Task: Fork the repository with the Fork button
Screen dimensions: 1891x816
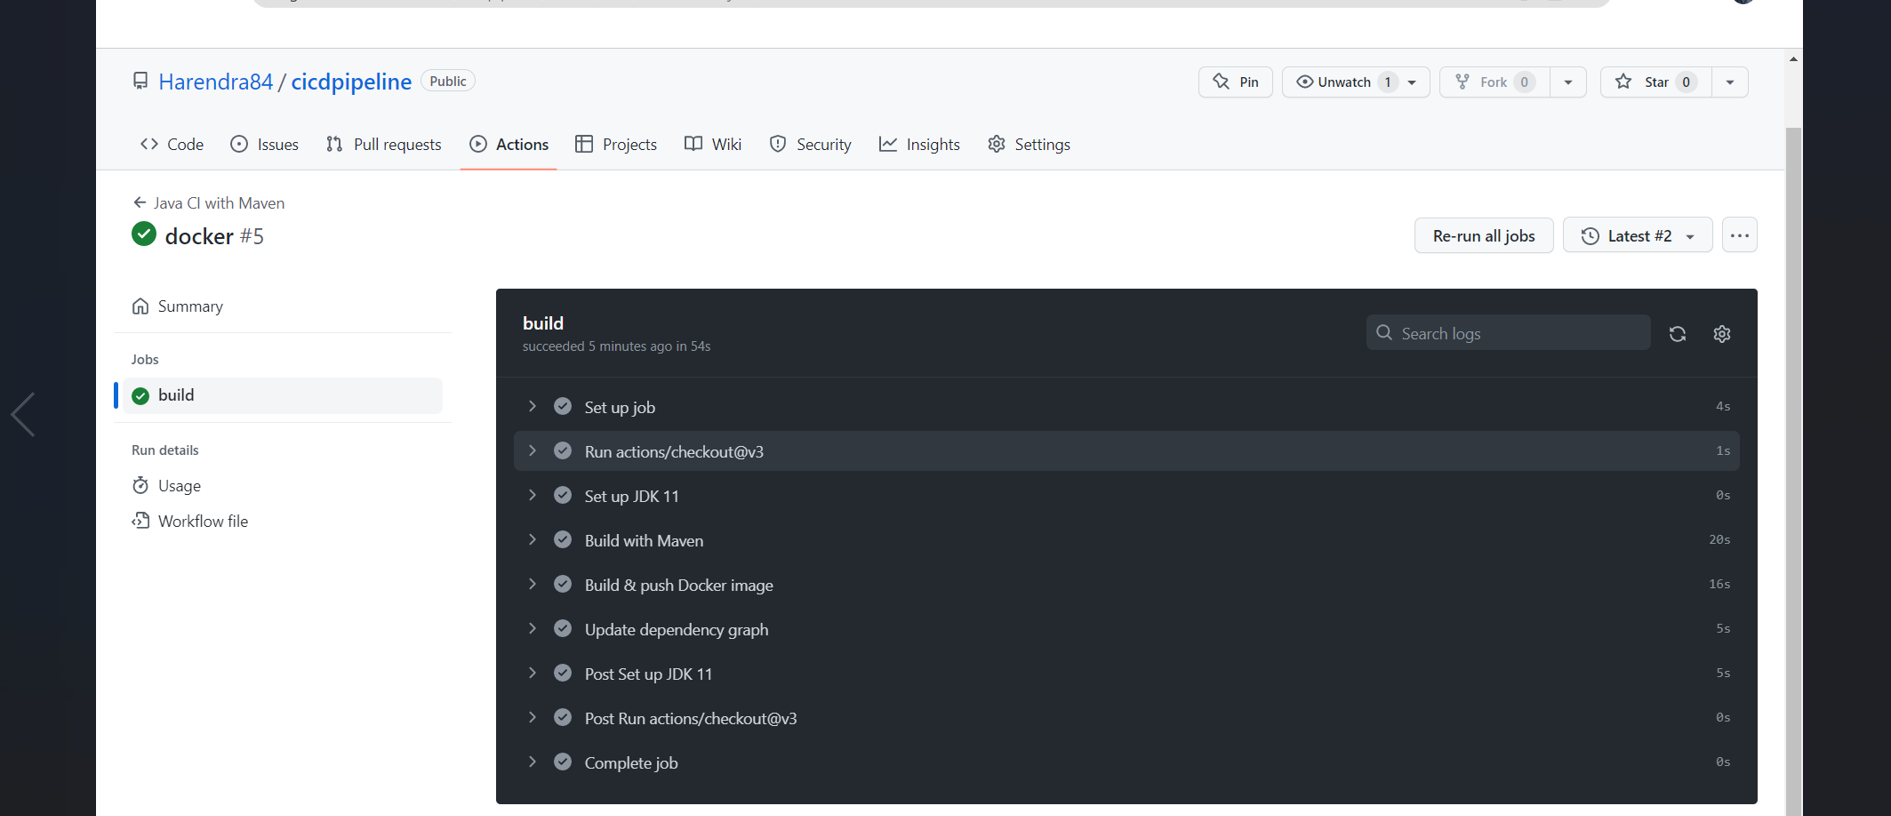Action: (x=1494, y=82)
